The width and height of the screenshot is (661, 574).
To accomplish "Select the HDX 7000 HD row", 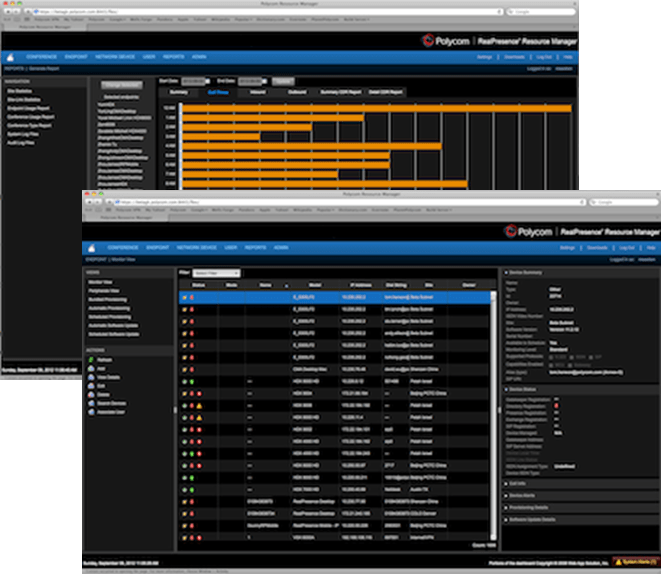I will (335, 490).
